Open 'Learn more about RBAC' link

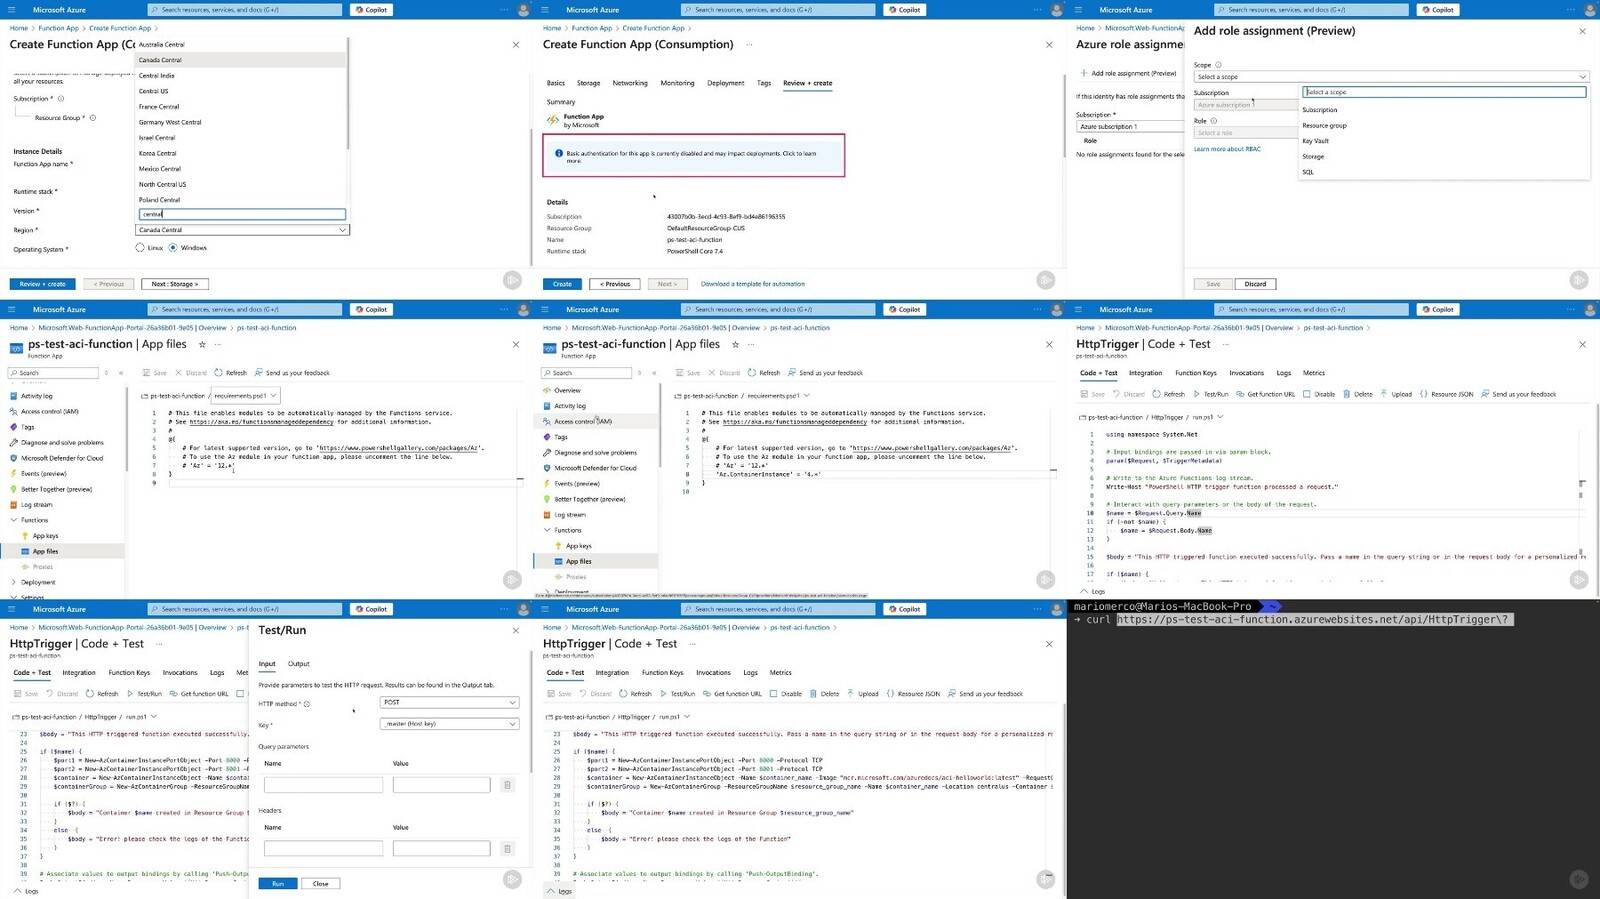[x=1227, y=149]
